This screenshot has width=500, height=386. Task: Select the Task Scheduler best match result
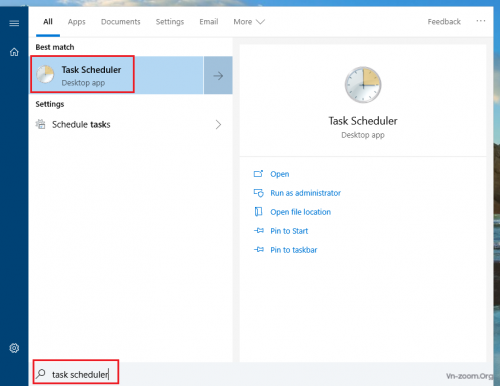pyautogui.click(x=116, y=75)
